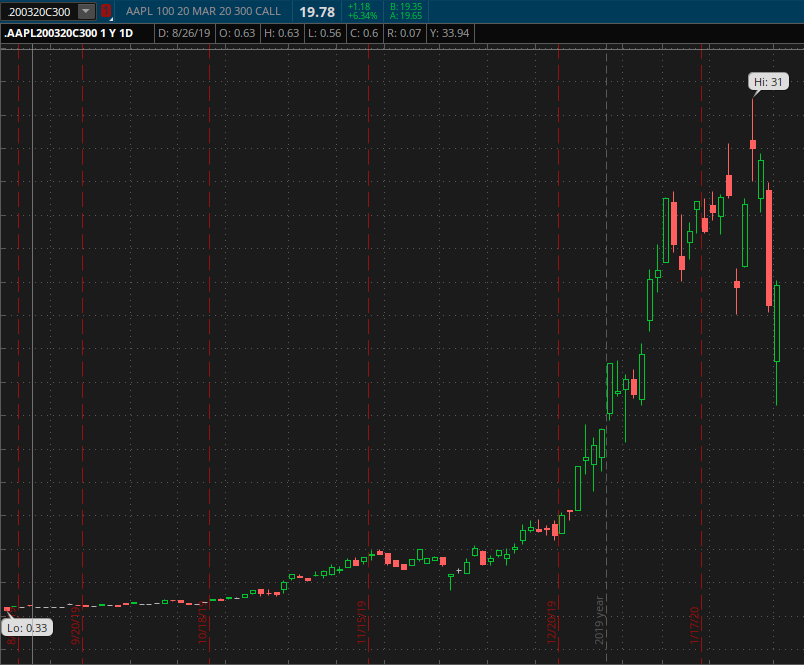Click the bid value B: 19.35

click(x=406, y=7)
